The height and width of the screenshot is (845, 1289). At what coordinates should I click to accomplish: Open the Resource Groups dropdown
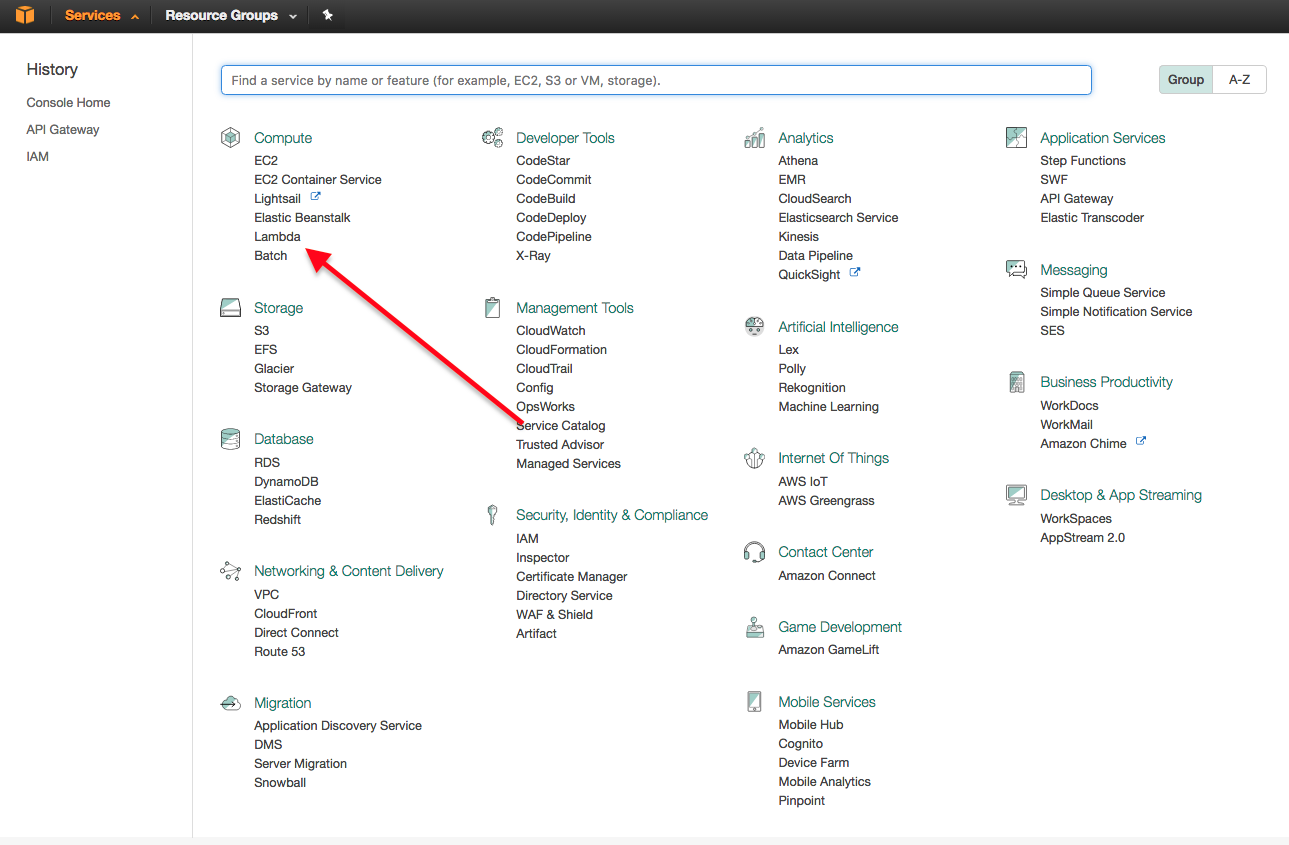tap(231, 16)
